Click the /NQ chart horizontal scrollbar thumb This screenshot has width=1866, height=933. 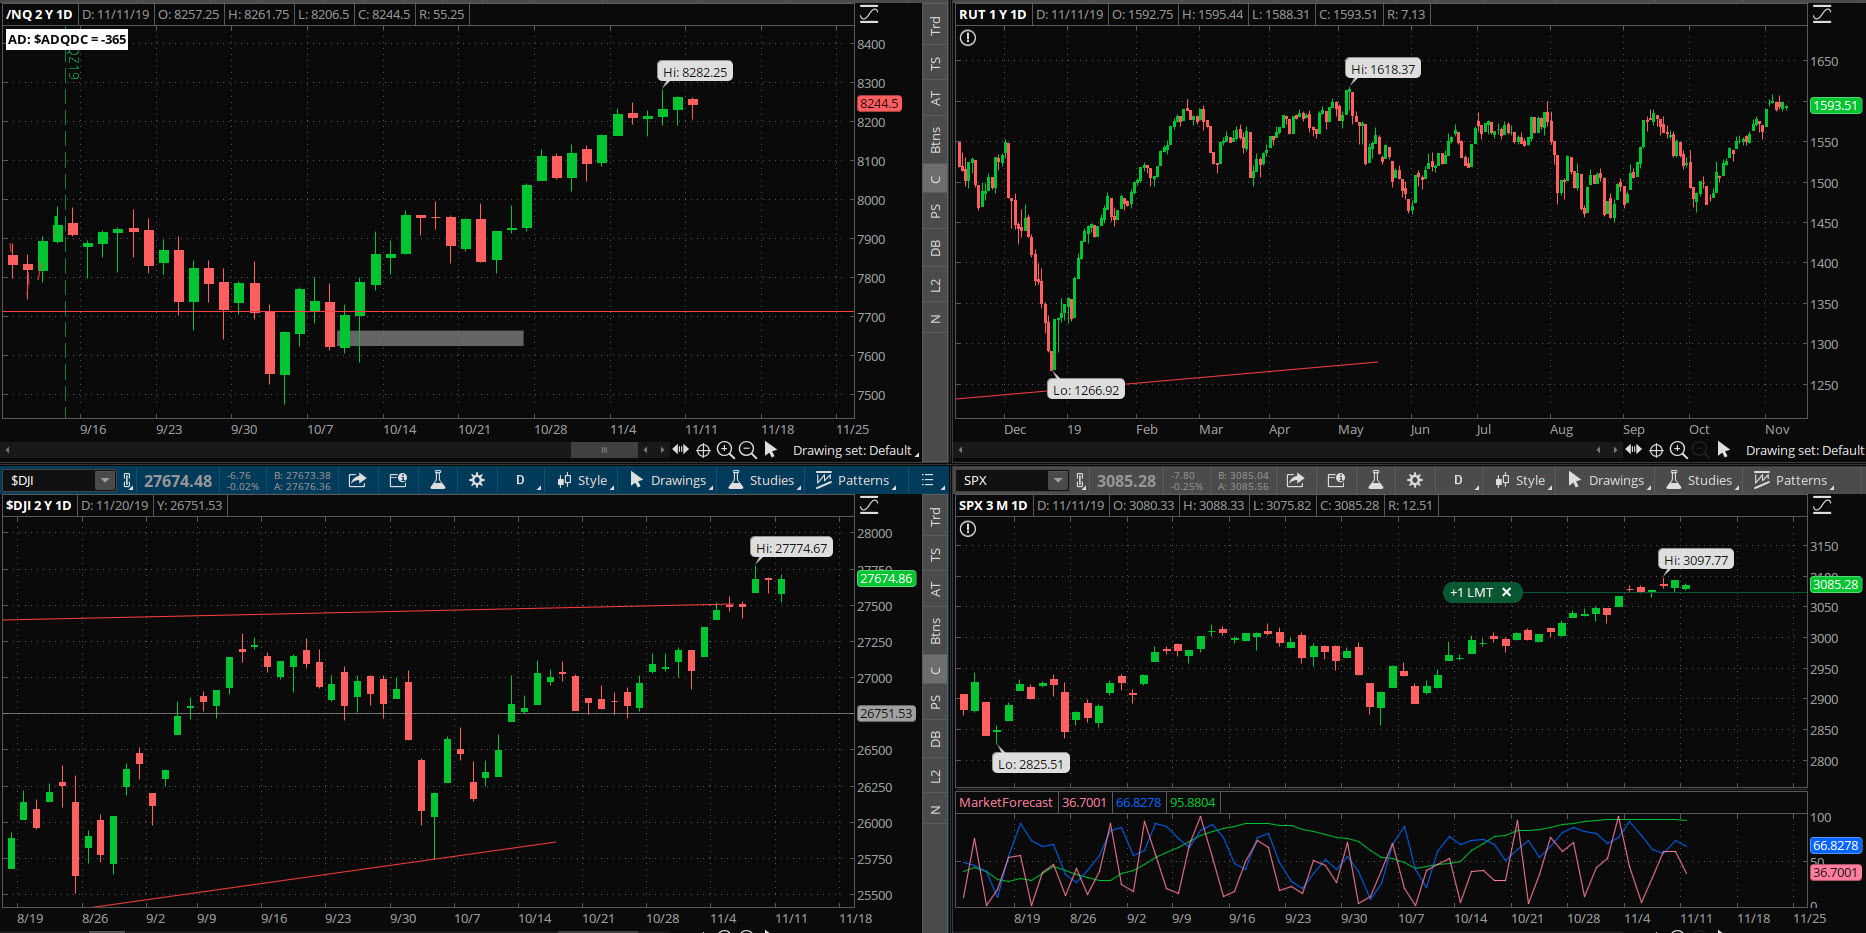click(x=604, y=450)
